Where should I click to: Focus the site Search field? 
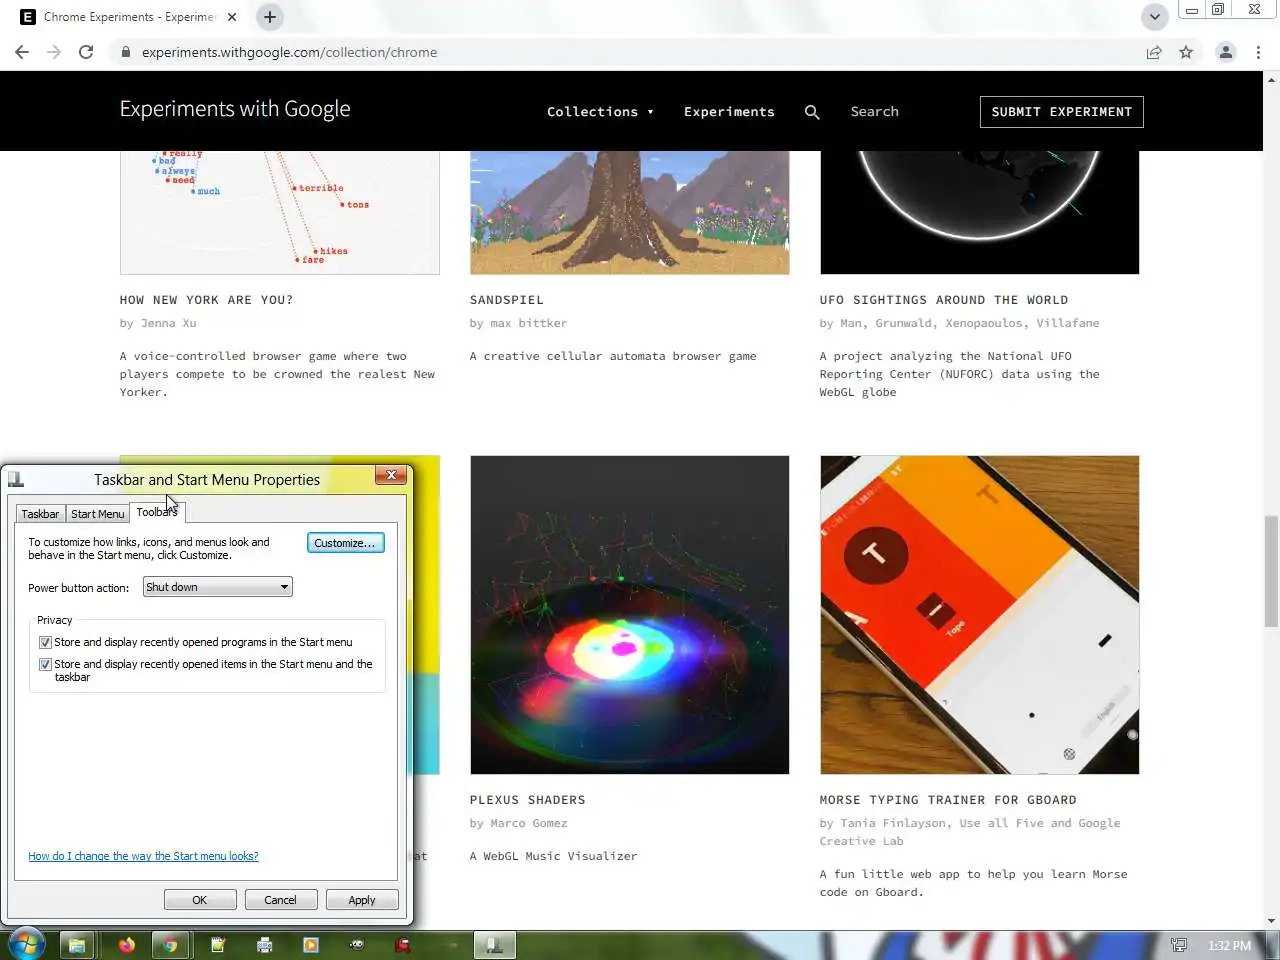(x=875, y=112)
